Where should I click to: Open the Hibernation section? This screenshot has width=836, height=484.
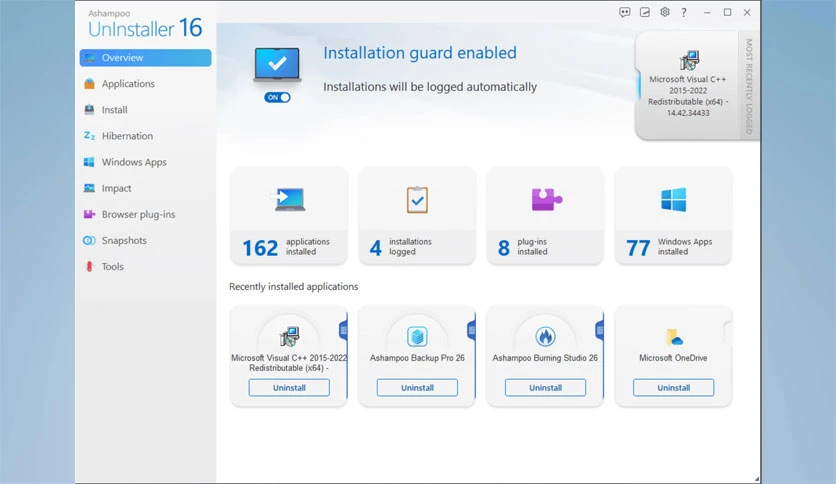[x=127, y=136]
